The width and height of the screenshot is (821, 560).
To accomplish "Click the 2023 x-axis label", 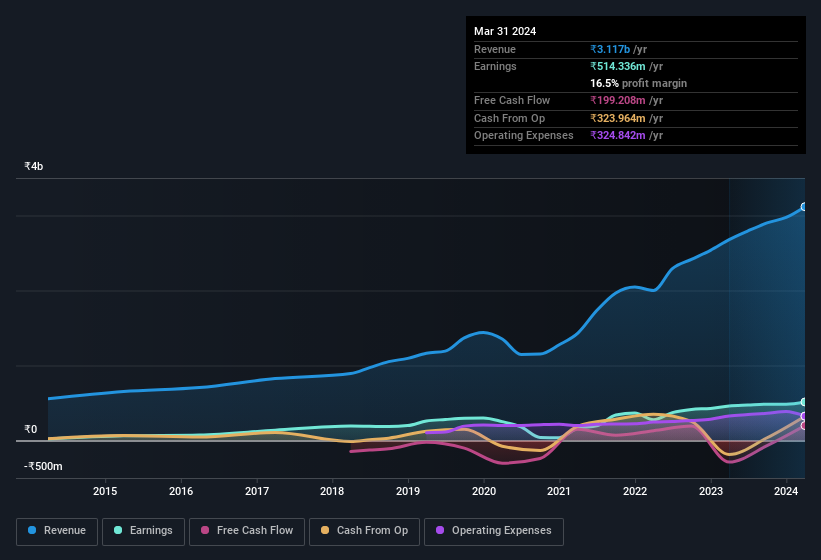I will (x=711, y=491).
